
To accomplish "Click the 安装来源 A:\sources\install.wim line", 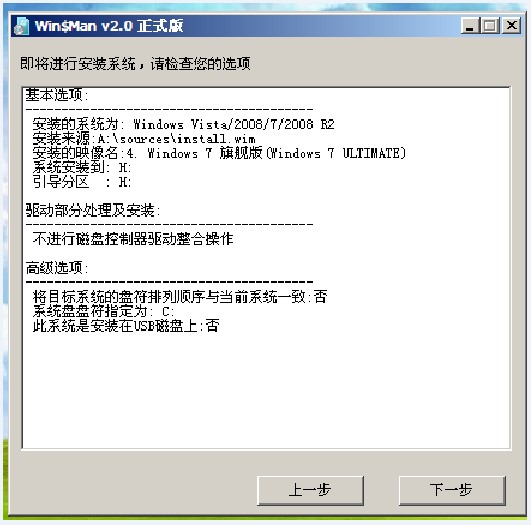I will [x=144, y=139].
